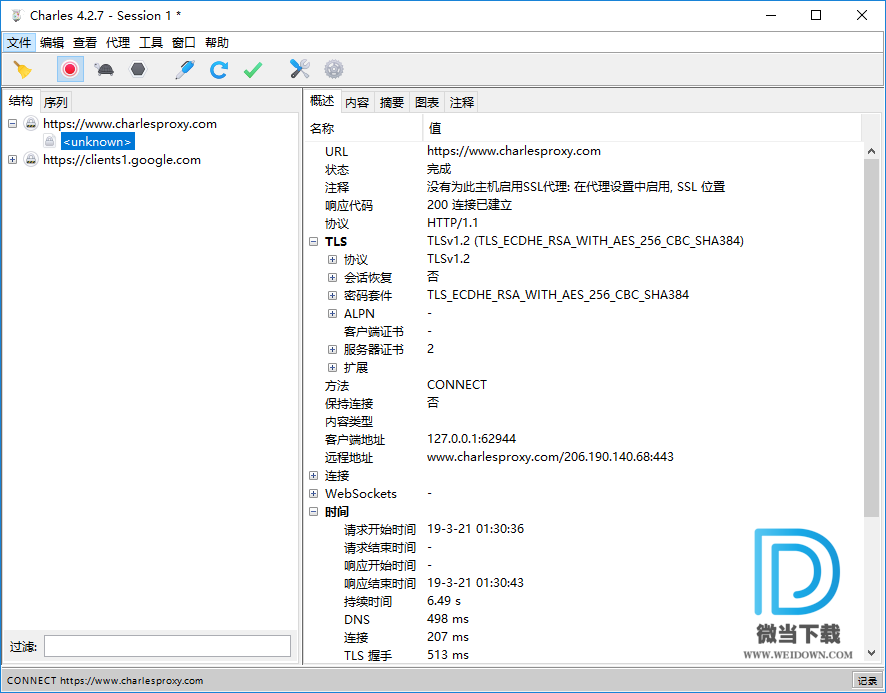Select the 请求开始时间 row
Image resolution: width=886 pixels, height=693 pixels.
tap(584, 529)
